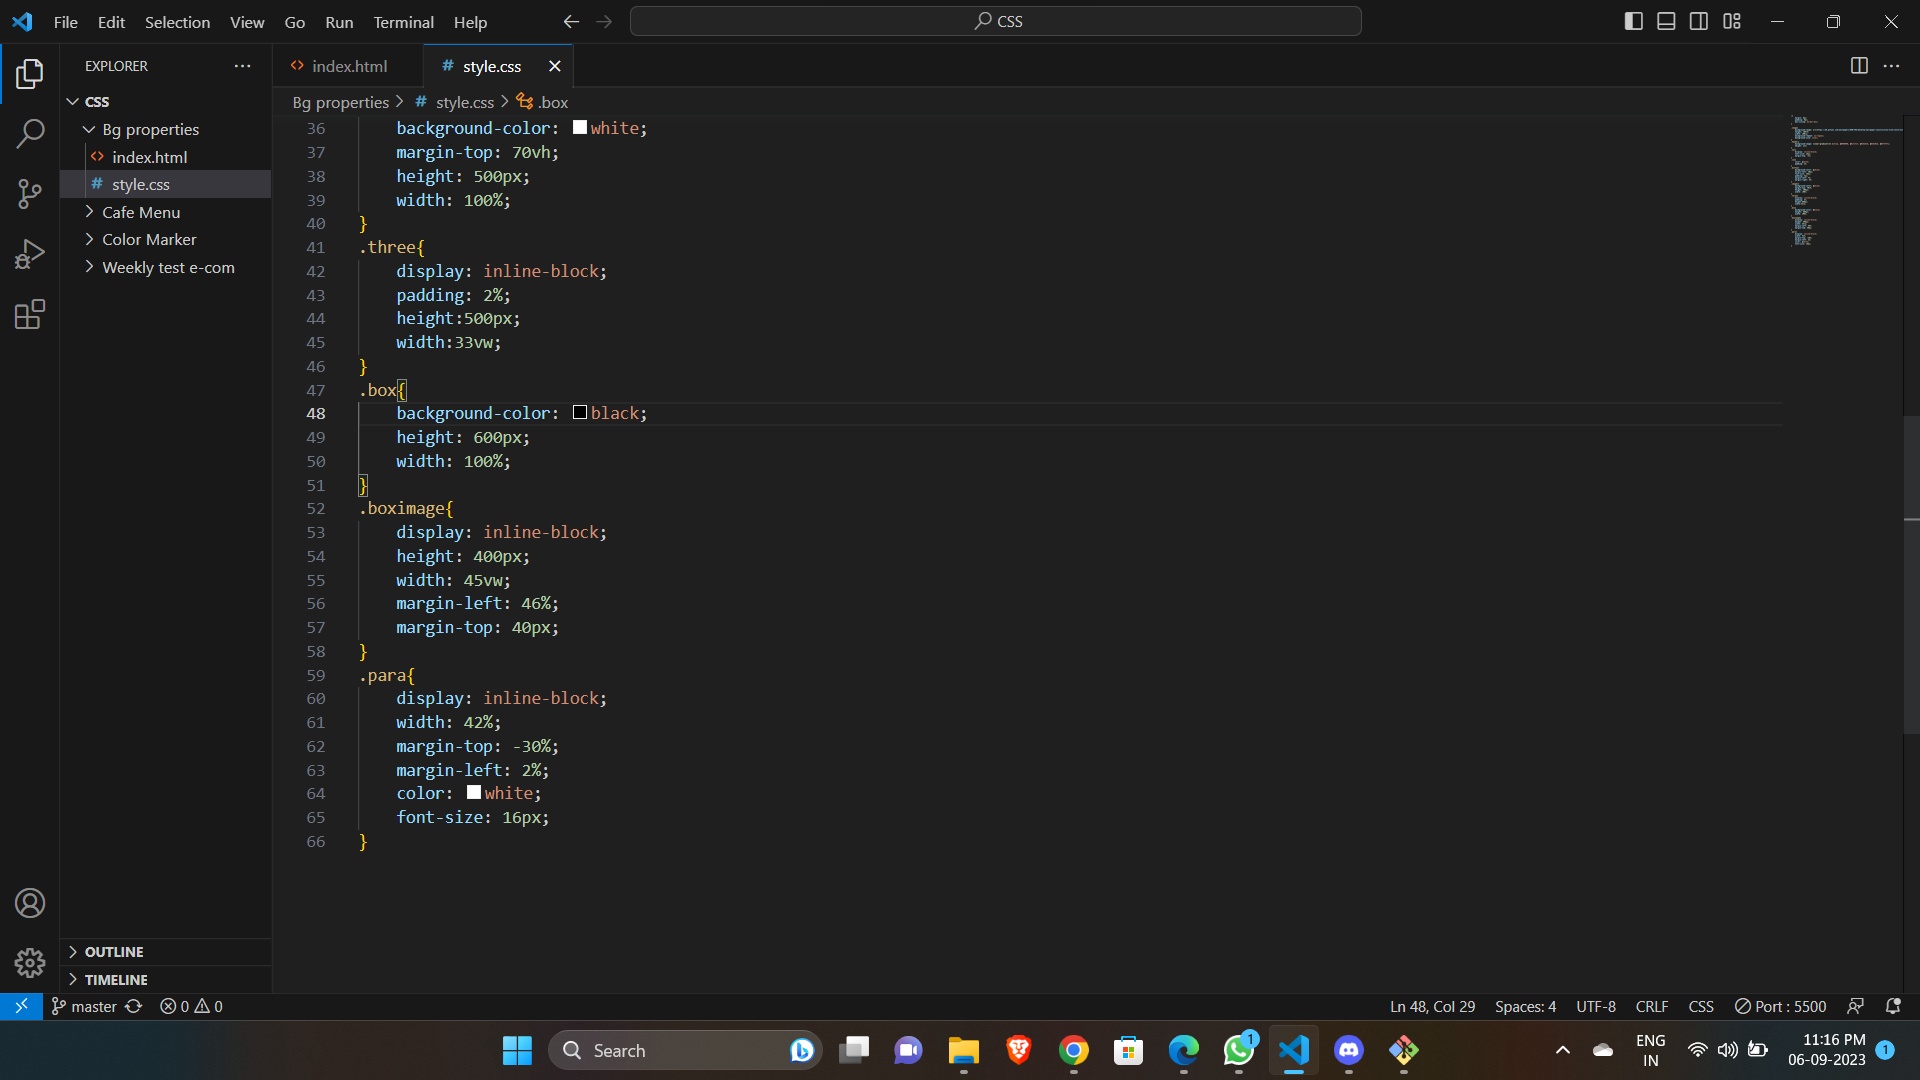Viewport: 1920px width, 1080px height.
Task: Open the Source Control view
Action: click(30, 195)
